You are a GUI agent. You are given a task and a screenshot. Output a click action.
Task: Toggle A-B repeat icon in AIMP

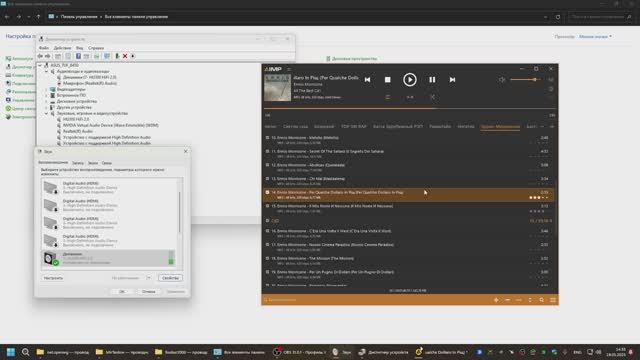(x=410, y=97)
